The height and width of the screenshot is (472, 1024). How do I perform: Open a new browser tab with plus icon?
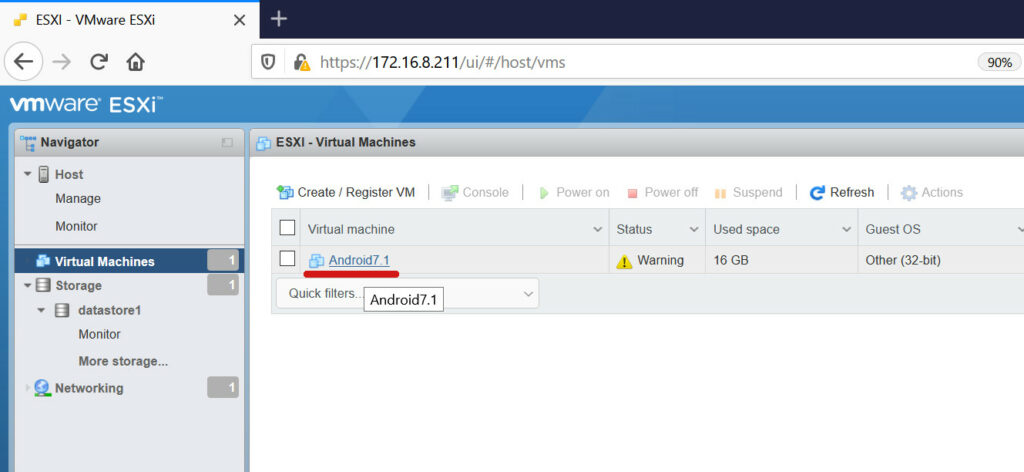[x=279, y=19]
